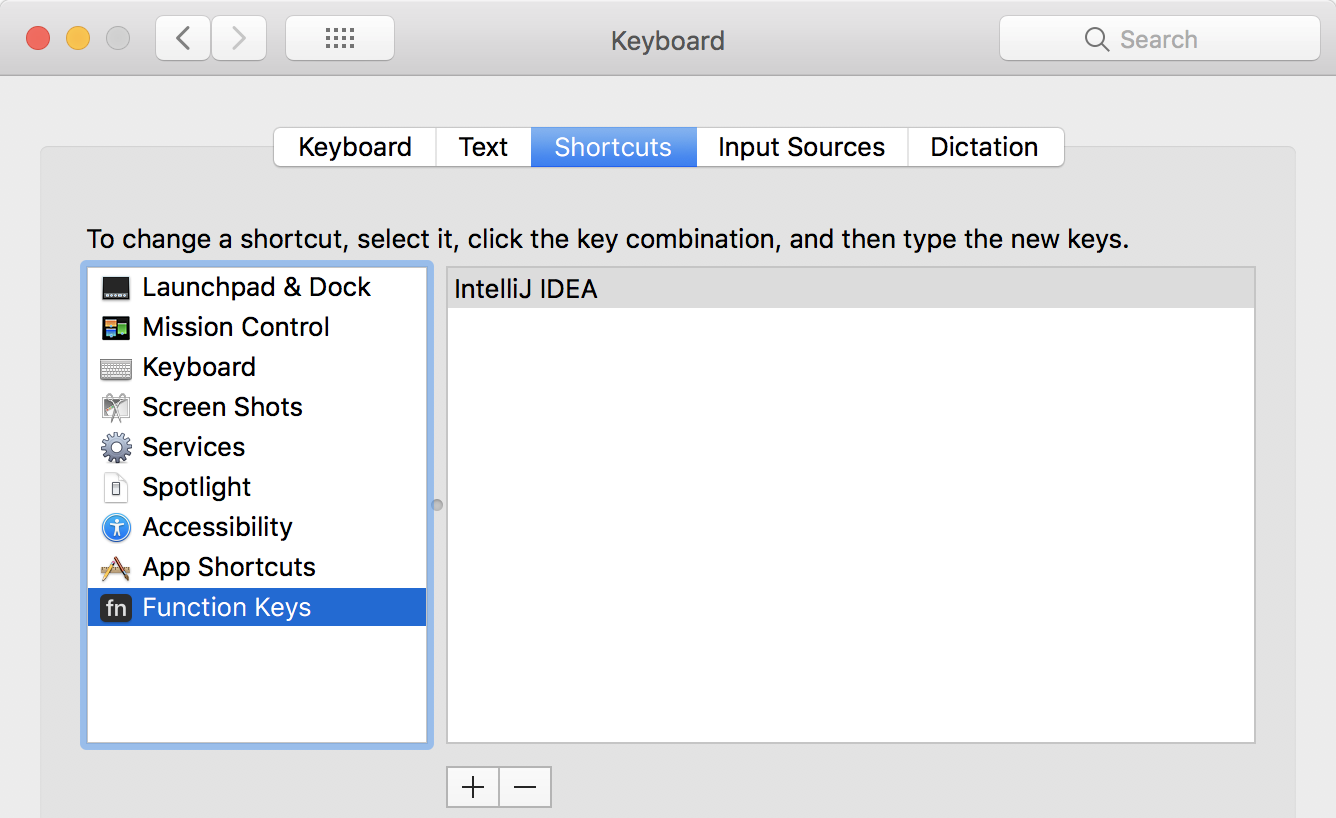
Task: Add an app with the plus button
Action: coord(473,787)
